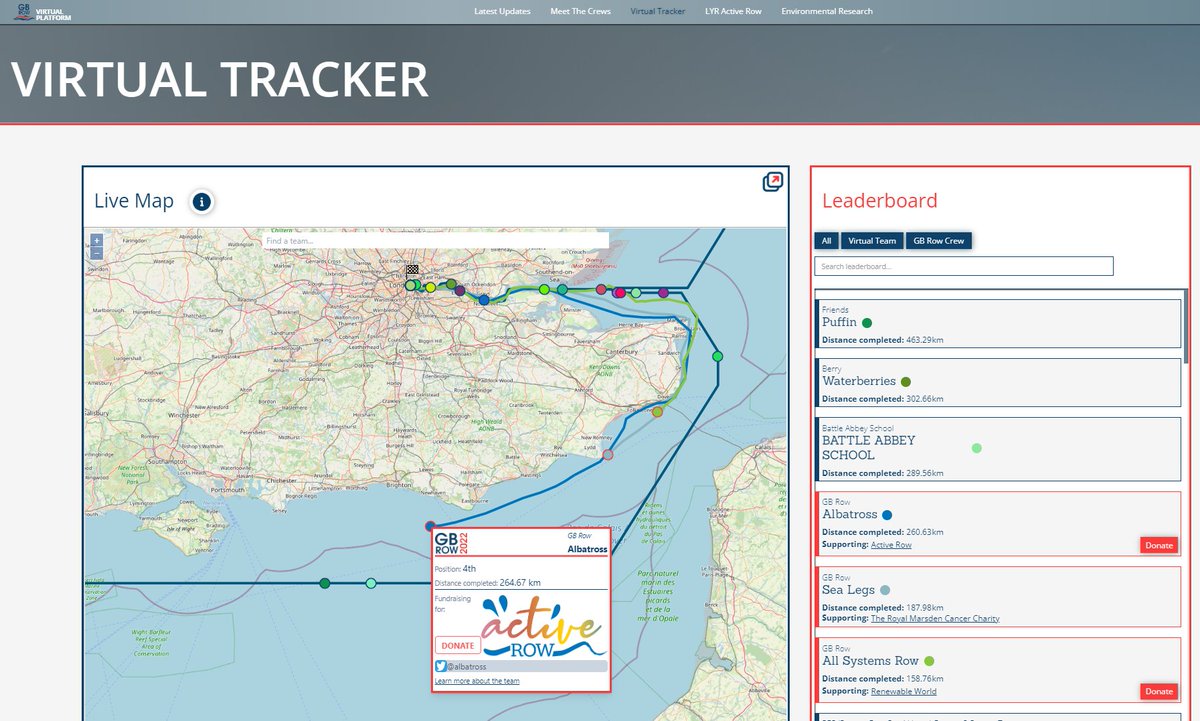Select the BATTLE ABBEY SCHOOL leaderboard entry

(999, 450)
